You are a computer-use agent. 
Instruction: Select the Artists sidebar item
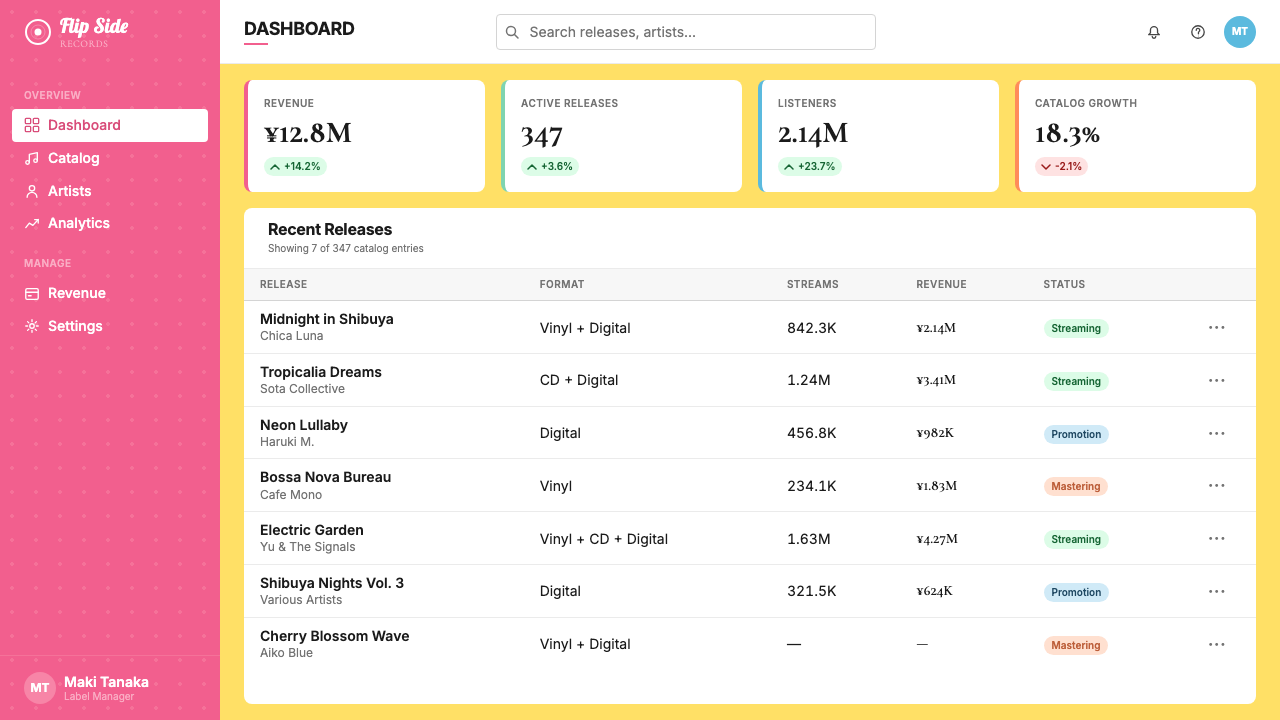(110, 191)
